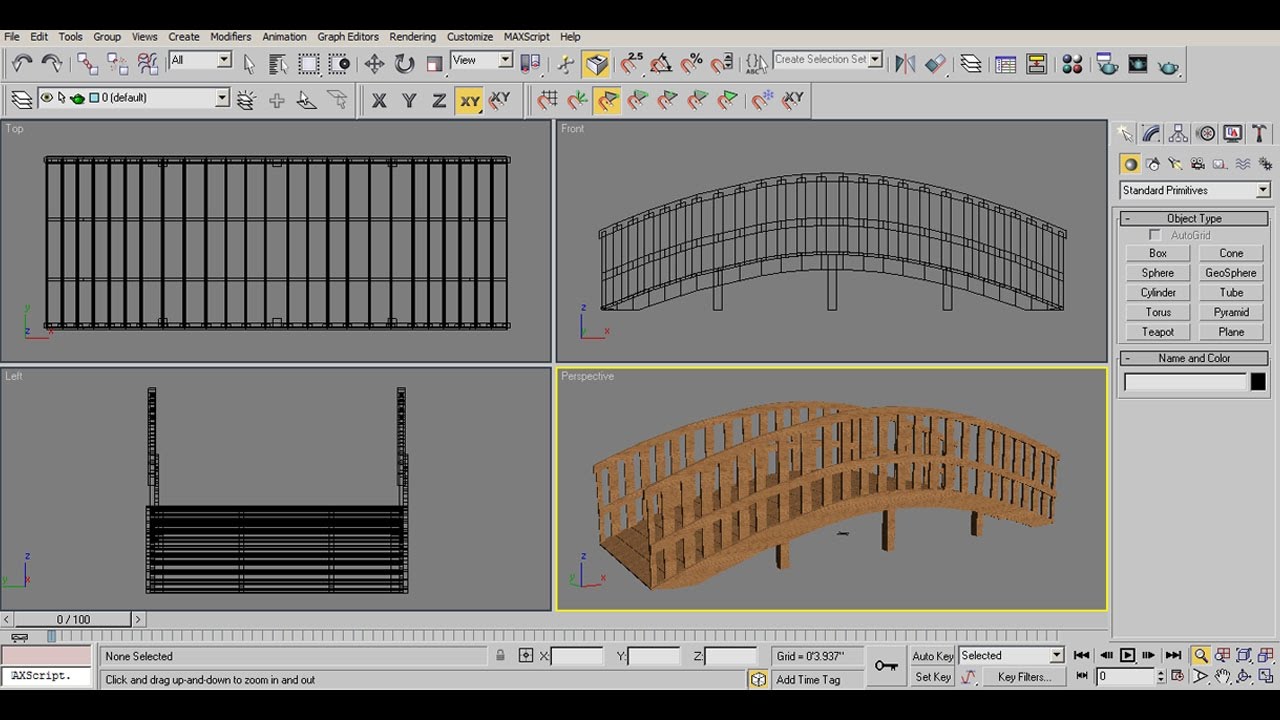Choose the Cameras category icon

[1197, 164]
